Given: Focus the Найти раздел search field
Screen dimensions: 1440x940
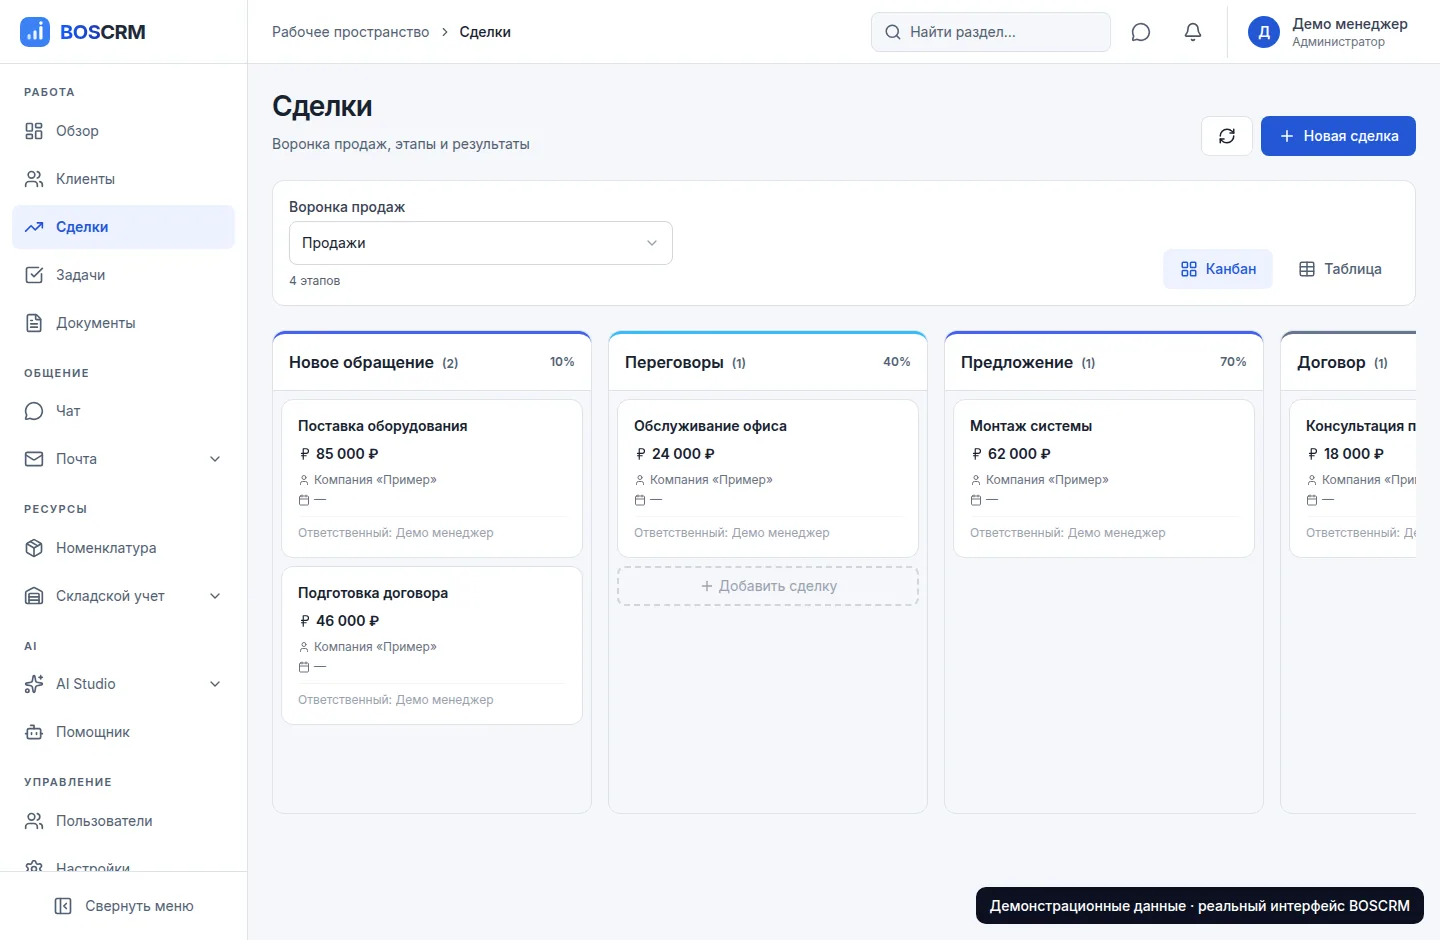Looking at the screenshot, I should [x=991, y=32].
